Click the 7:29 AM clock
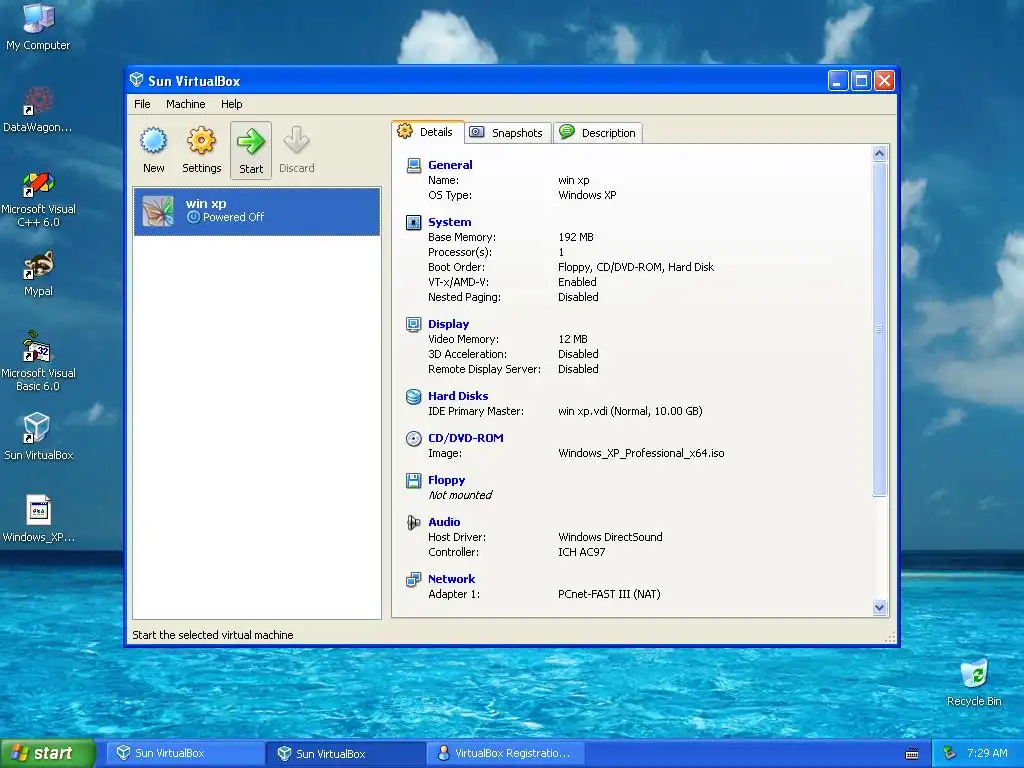 (987, 753)
